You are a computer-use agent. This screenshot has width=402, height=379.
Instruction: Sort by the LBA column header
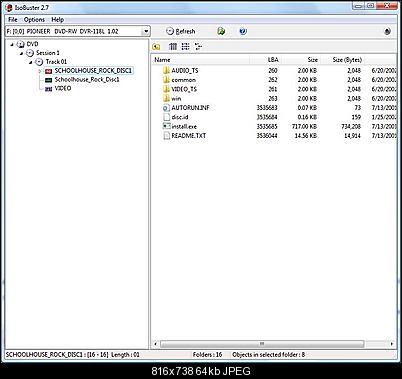point(266,60)
